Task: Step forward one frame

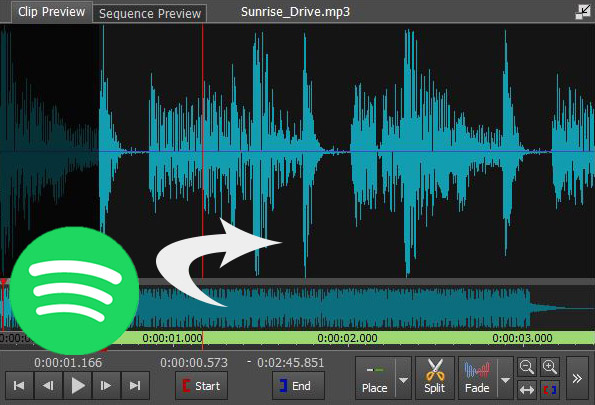Action: click(x=106, y=386)
